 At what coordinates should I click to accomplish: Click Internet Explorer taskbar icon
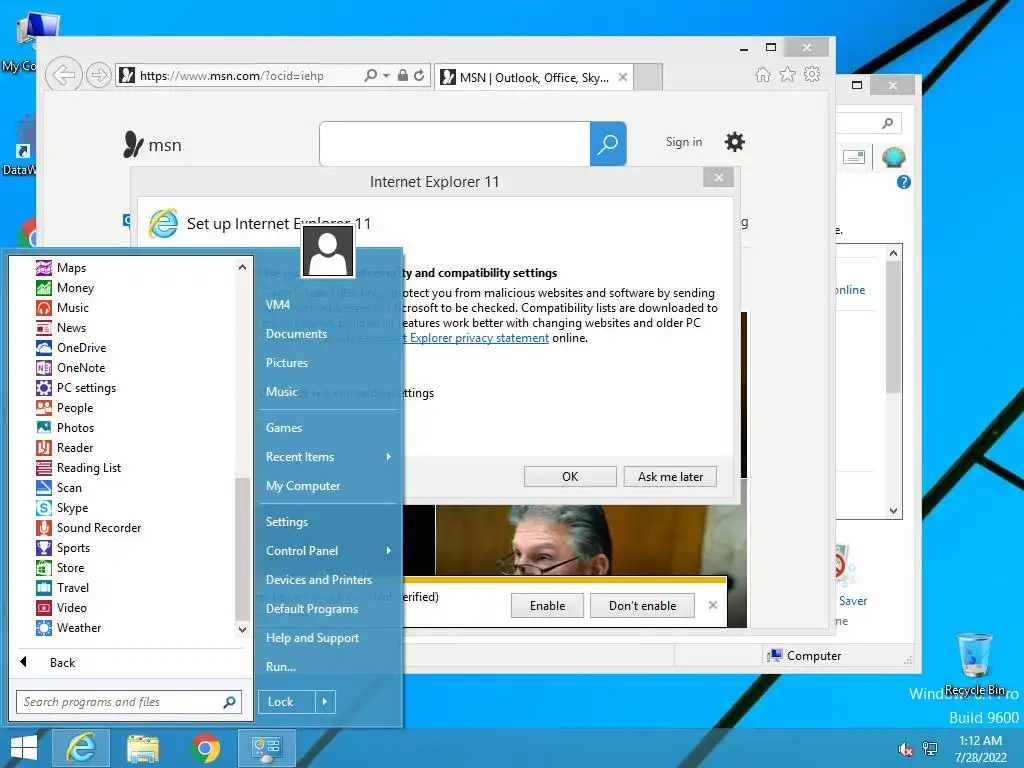pyautogui.click(x=81, y=748)
